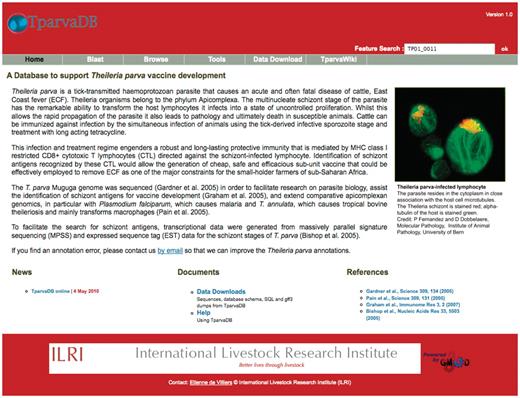Click 'Better lives through livestock' tagline
Screen dimensions: 520x398
click(x=271, y=365)
